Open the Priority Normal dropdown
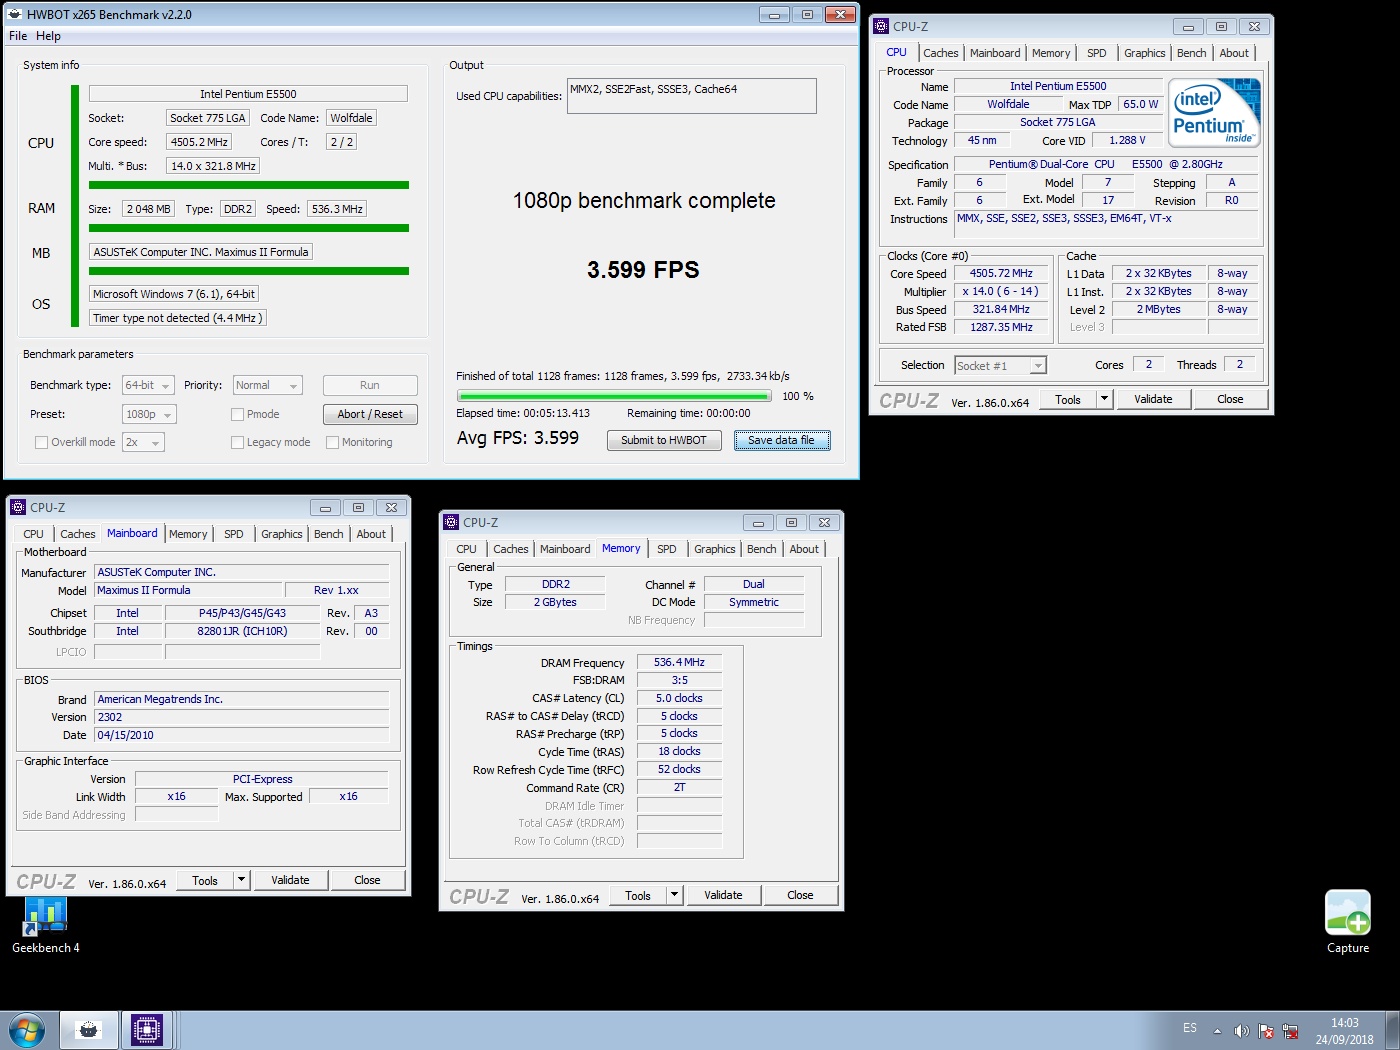 point(267,385)
